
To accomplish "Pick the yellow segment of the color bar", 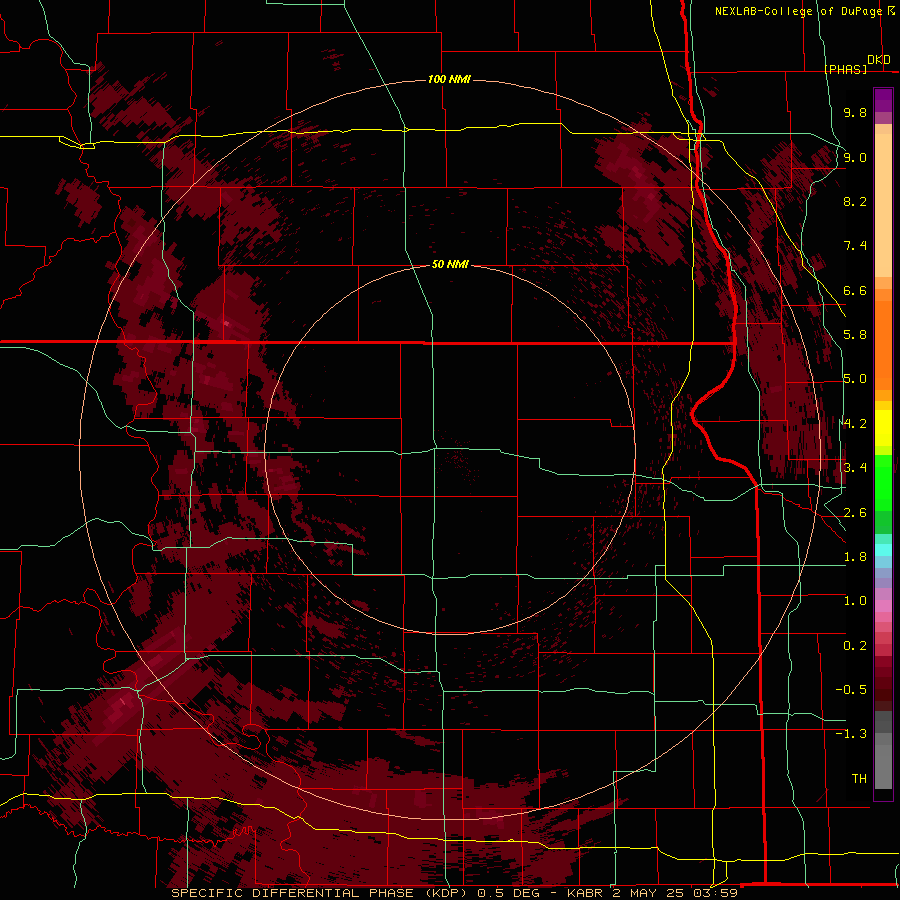I will (883, 428).
